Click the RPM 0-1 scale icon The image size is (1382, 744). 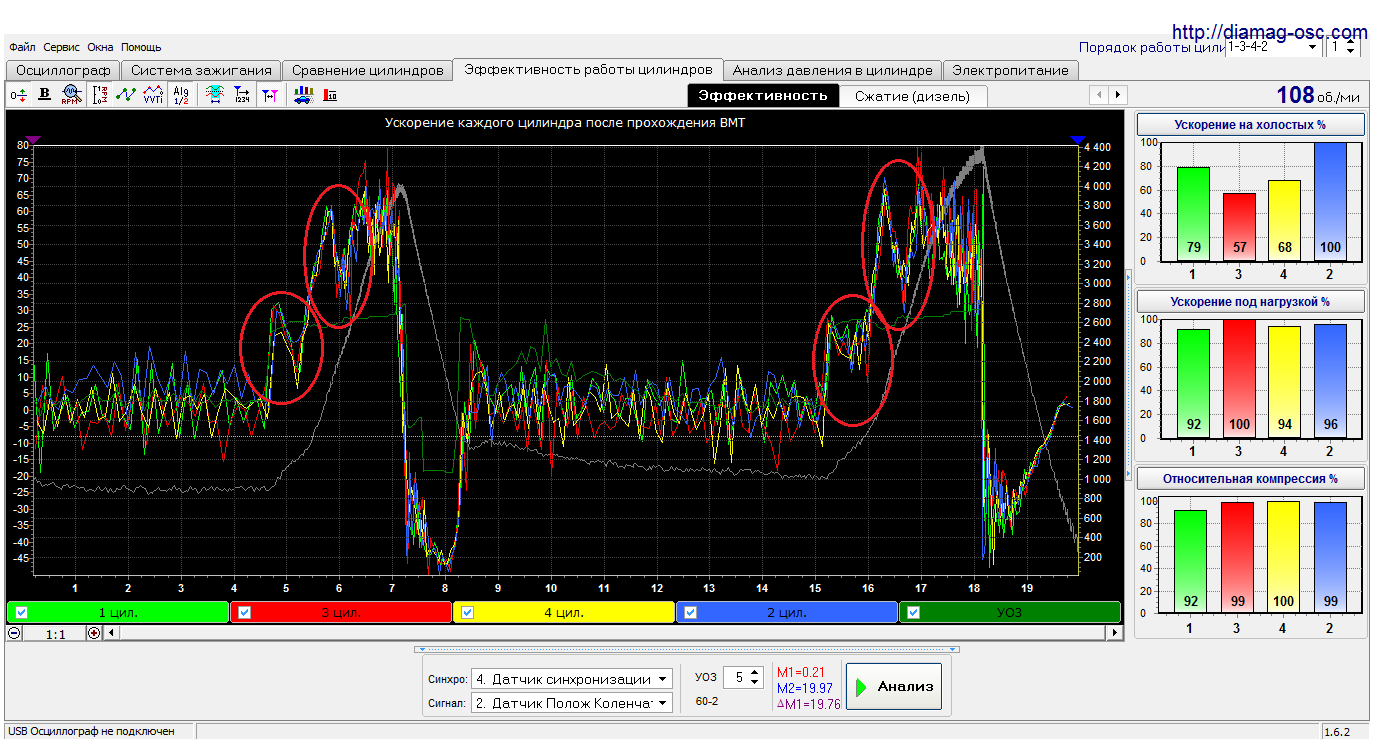[100, 95]
